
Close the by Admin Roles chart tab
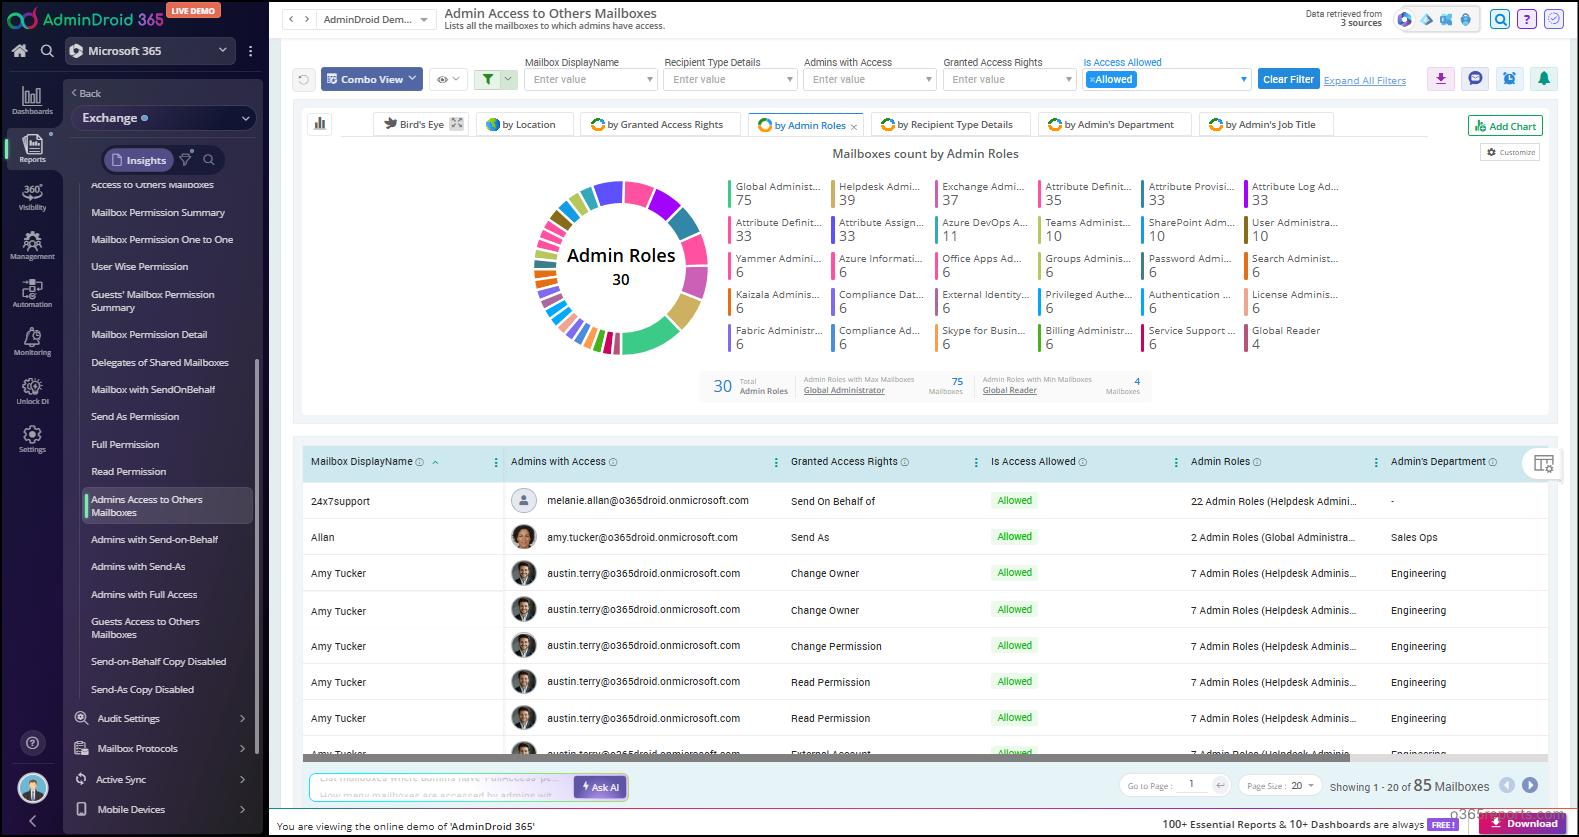tap(854, 127)
